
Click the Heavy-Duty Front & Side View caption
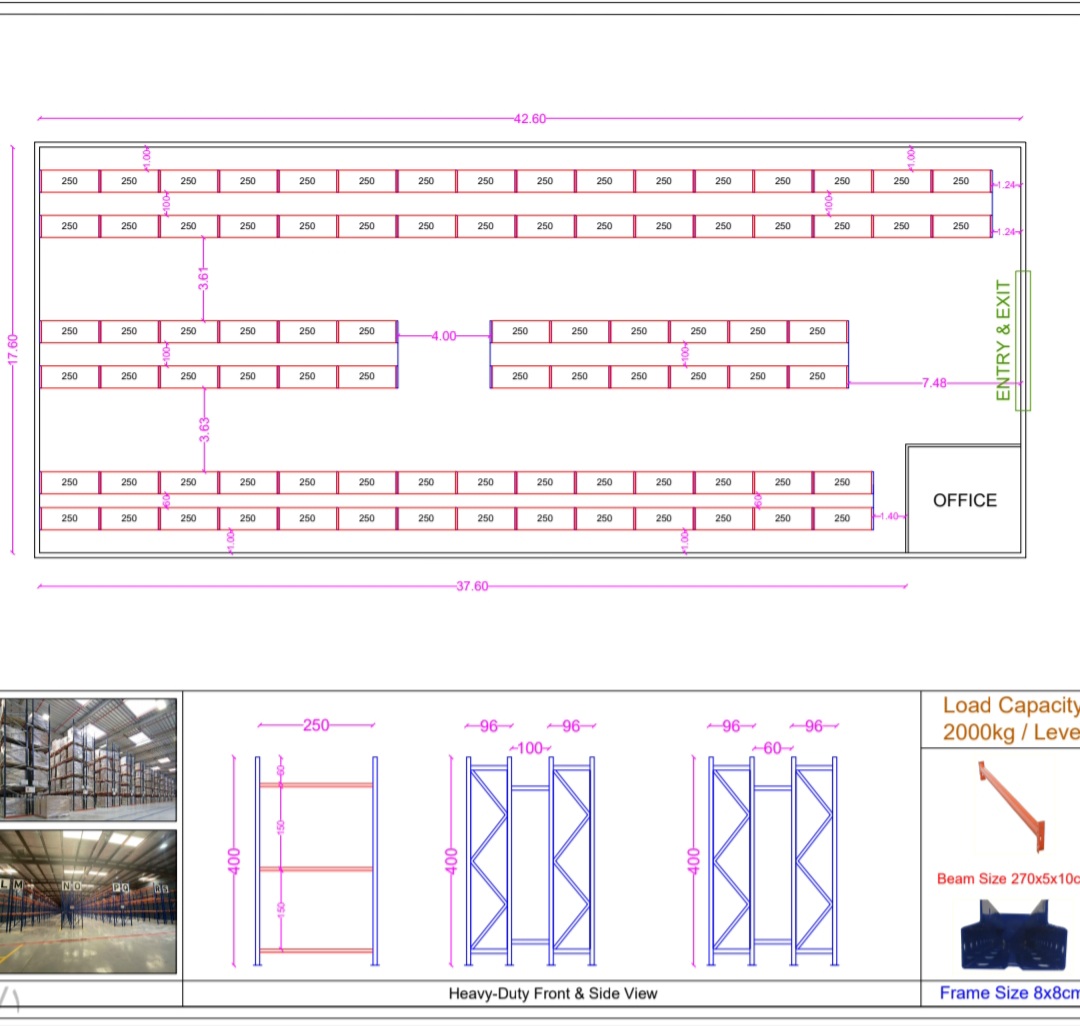click(x=553, y=993)
